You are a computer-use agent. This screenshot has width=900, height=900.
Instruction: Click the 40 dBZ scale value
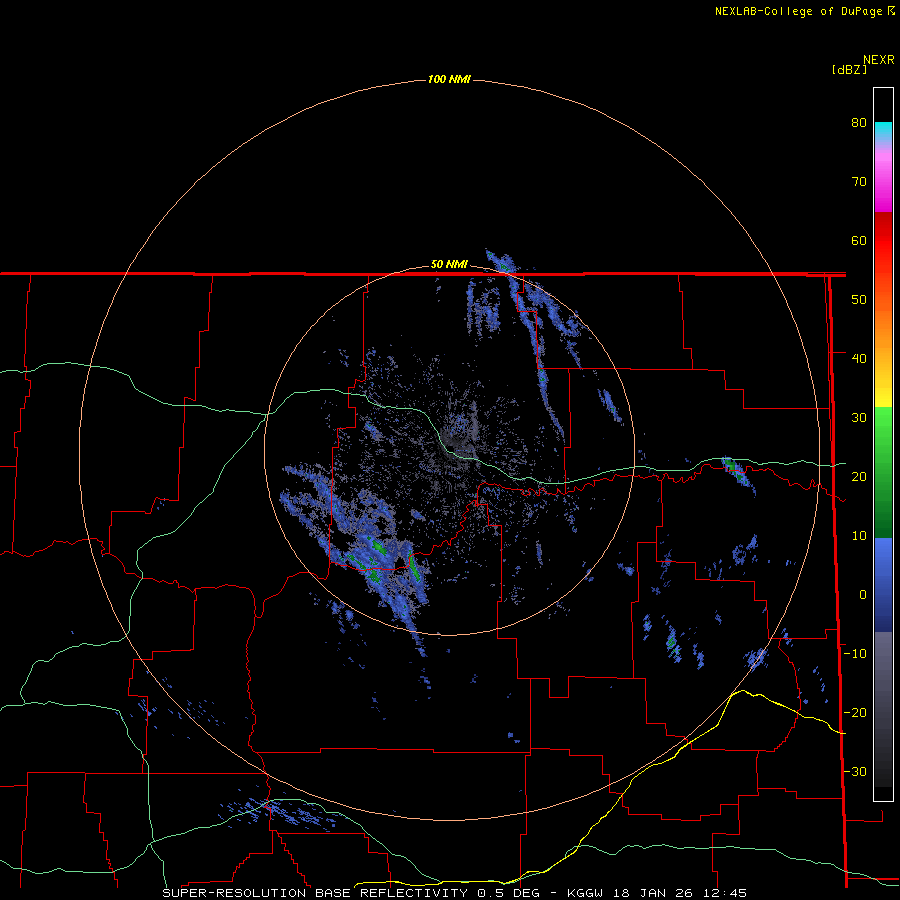click(859, 359)
